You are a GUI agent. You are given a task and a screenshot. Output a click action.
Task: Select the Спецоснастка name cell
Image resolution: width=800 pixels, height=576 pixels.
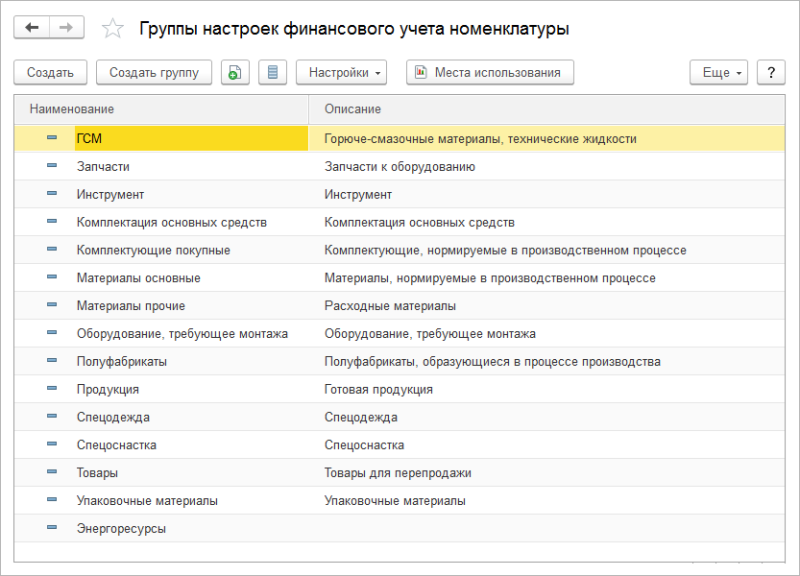point(116,445)
